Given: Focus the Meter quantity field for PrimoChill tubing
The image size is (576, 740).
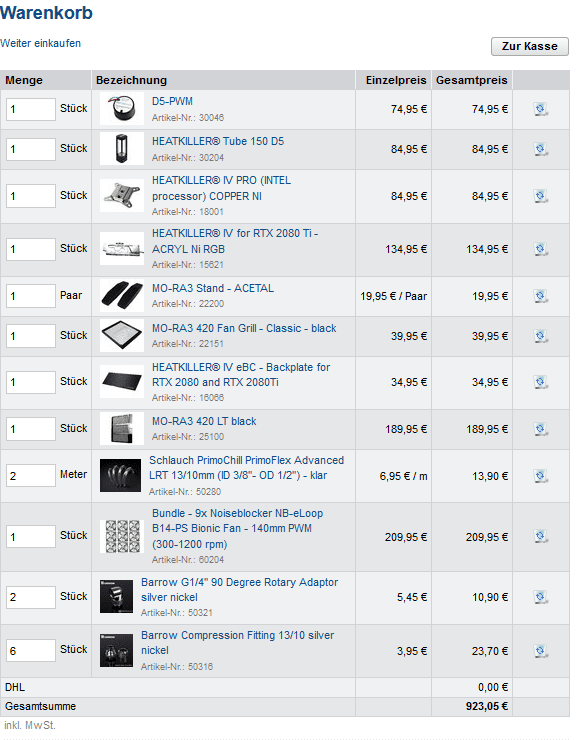Looking at the screenshot, I should (x=31, y=476).
